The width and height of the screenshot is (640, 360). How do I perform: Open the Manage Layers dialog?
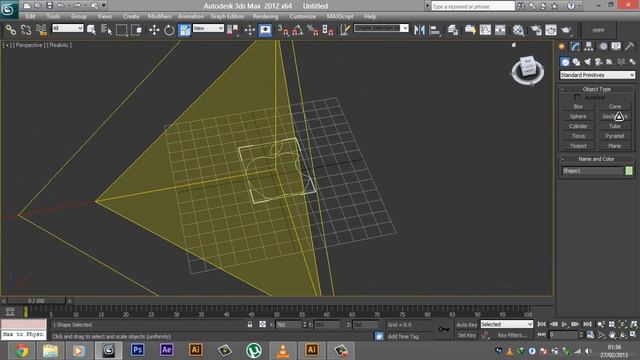coord(453,30)
